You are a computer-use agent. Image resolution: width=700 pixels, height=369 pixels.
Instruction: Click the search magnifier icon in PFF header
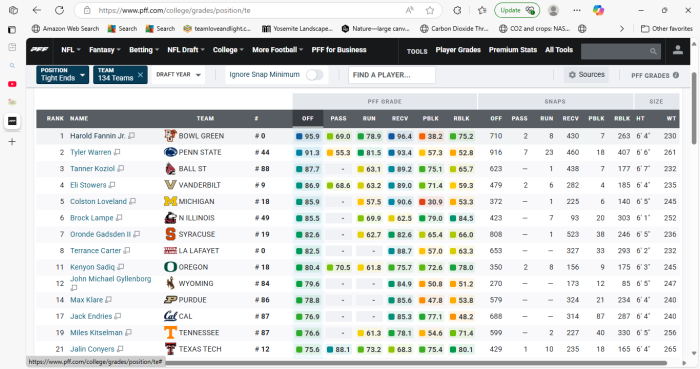653,51
